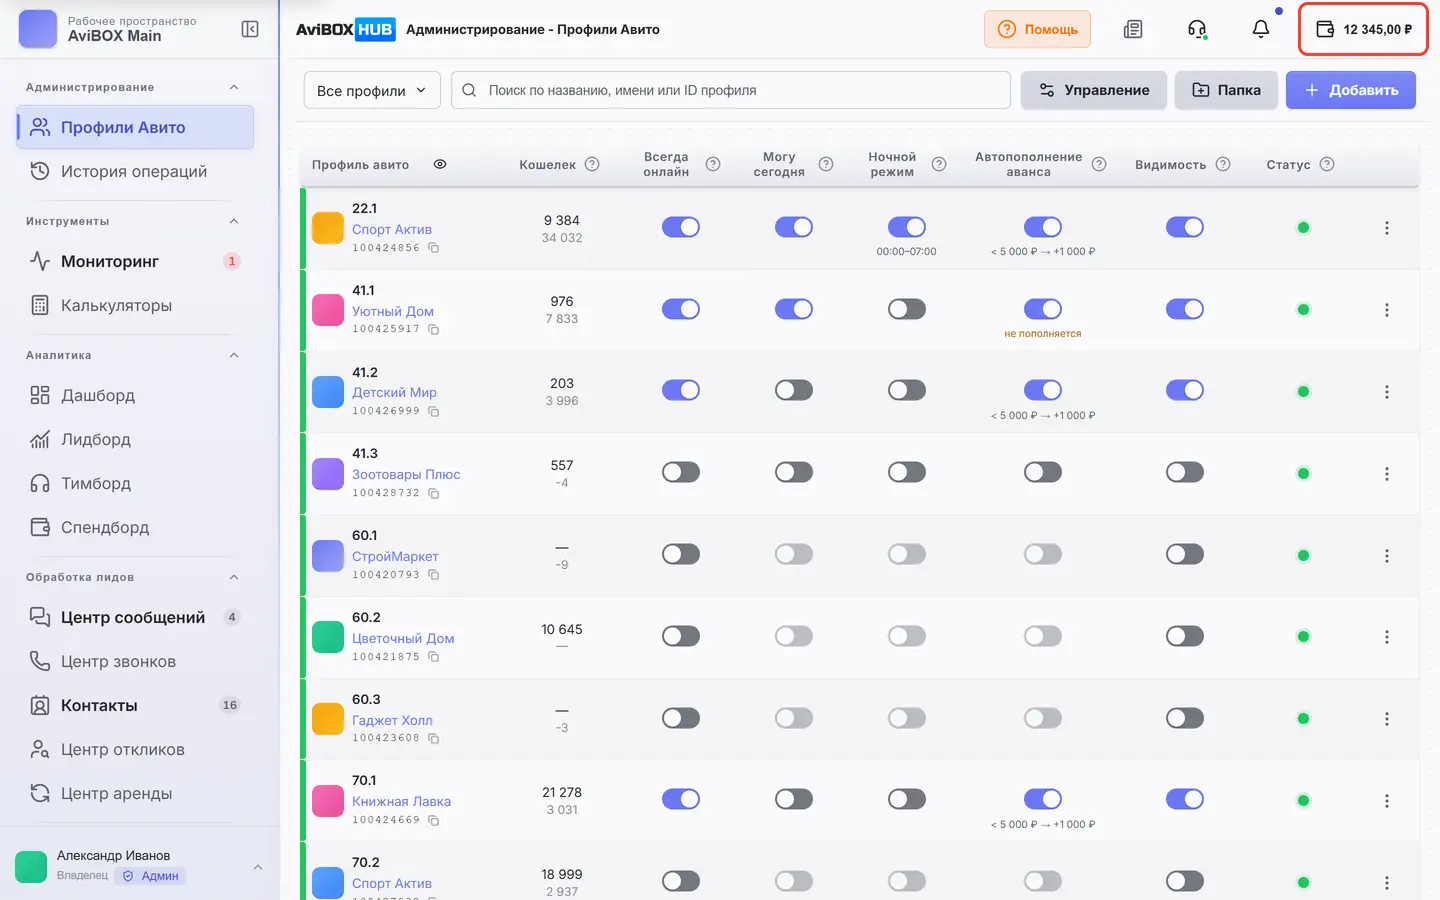Show help for Автопополнение аванса column
1440x900 pixels.
1099,164
